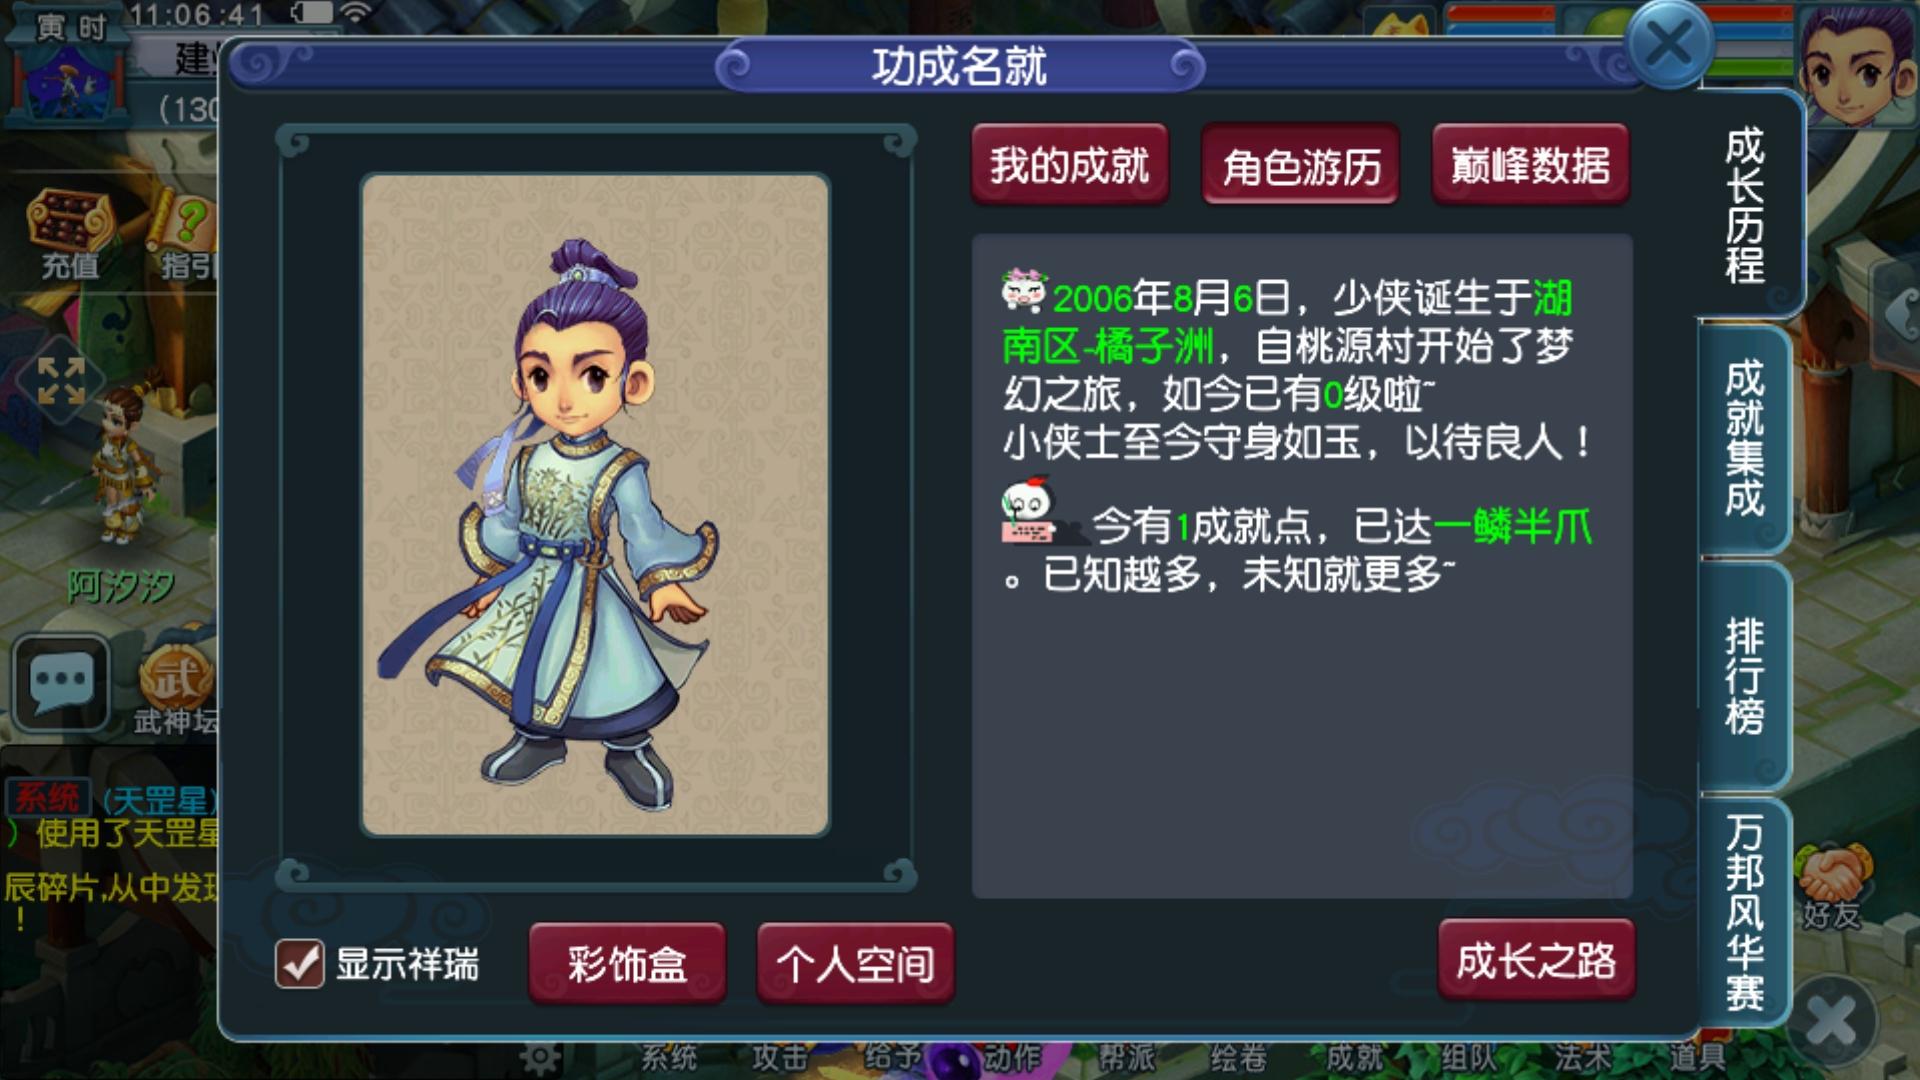Close the 功成名就 dialog
The height and width of the screenshot is (1080, 1920).
pyautogui.click(x=1670, y=44)
